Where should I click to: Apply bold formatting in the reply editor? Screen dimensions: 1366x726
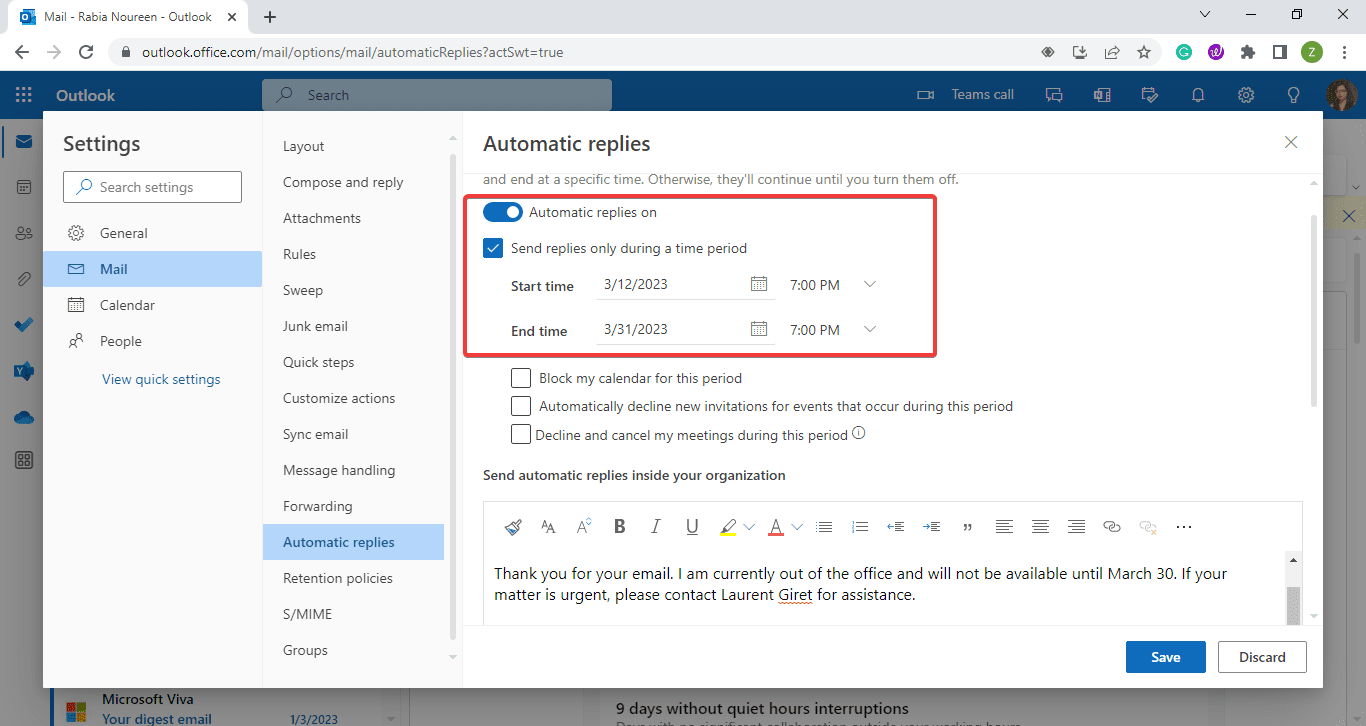click(619, 527)
